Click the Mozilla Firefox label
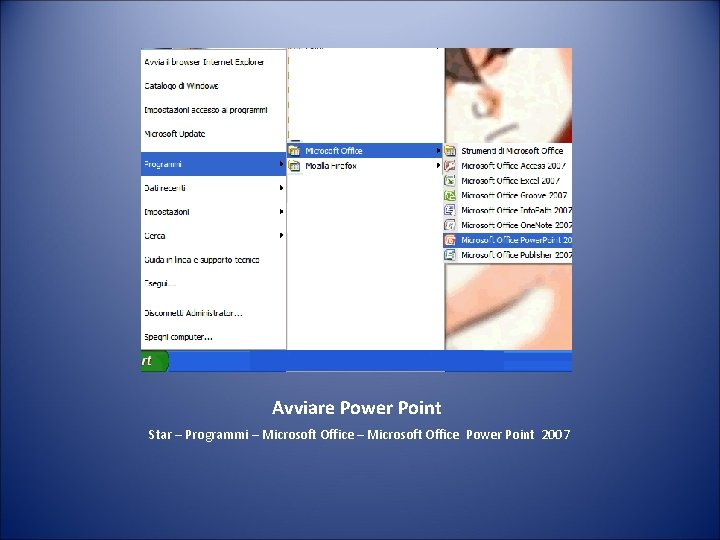This screenshot has width=720, height=540. (331, 166)
